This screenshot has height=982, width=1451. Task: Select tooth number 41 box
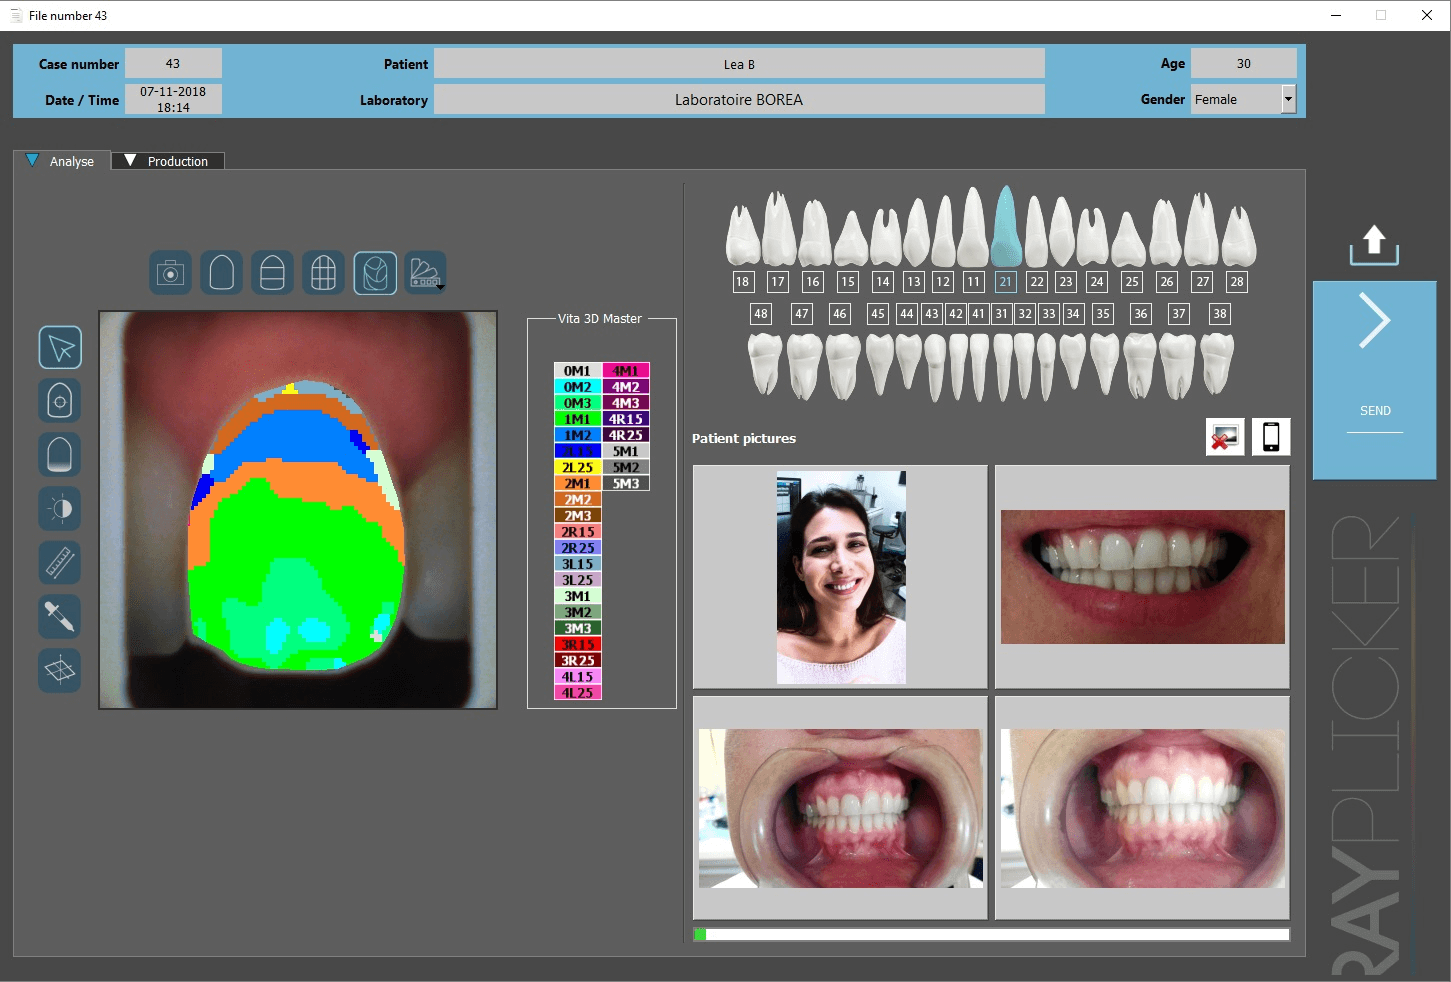click(x=978, y=314)
